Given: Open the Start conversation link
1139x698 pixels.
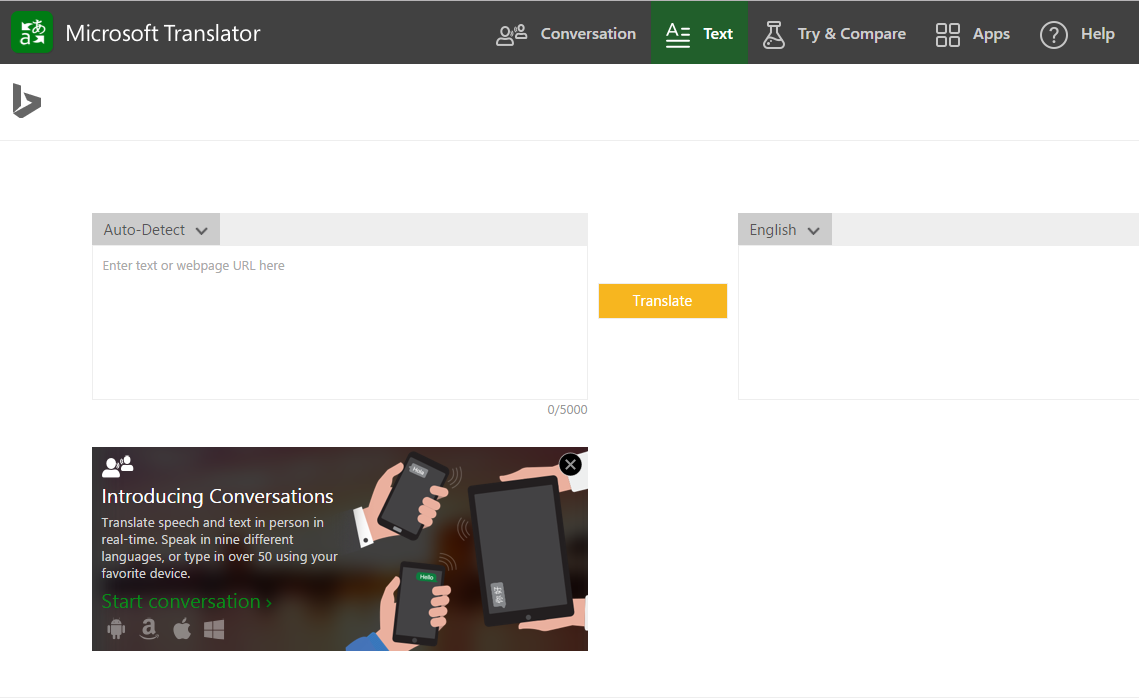Looking at the screenshot, I should pyautogui.click(x=187, y=601).
